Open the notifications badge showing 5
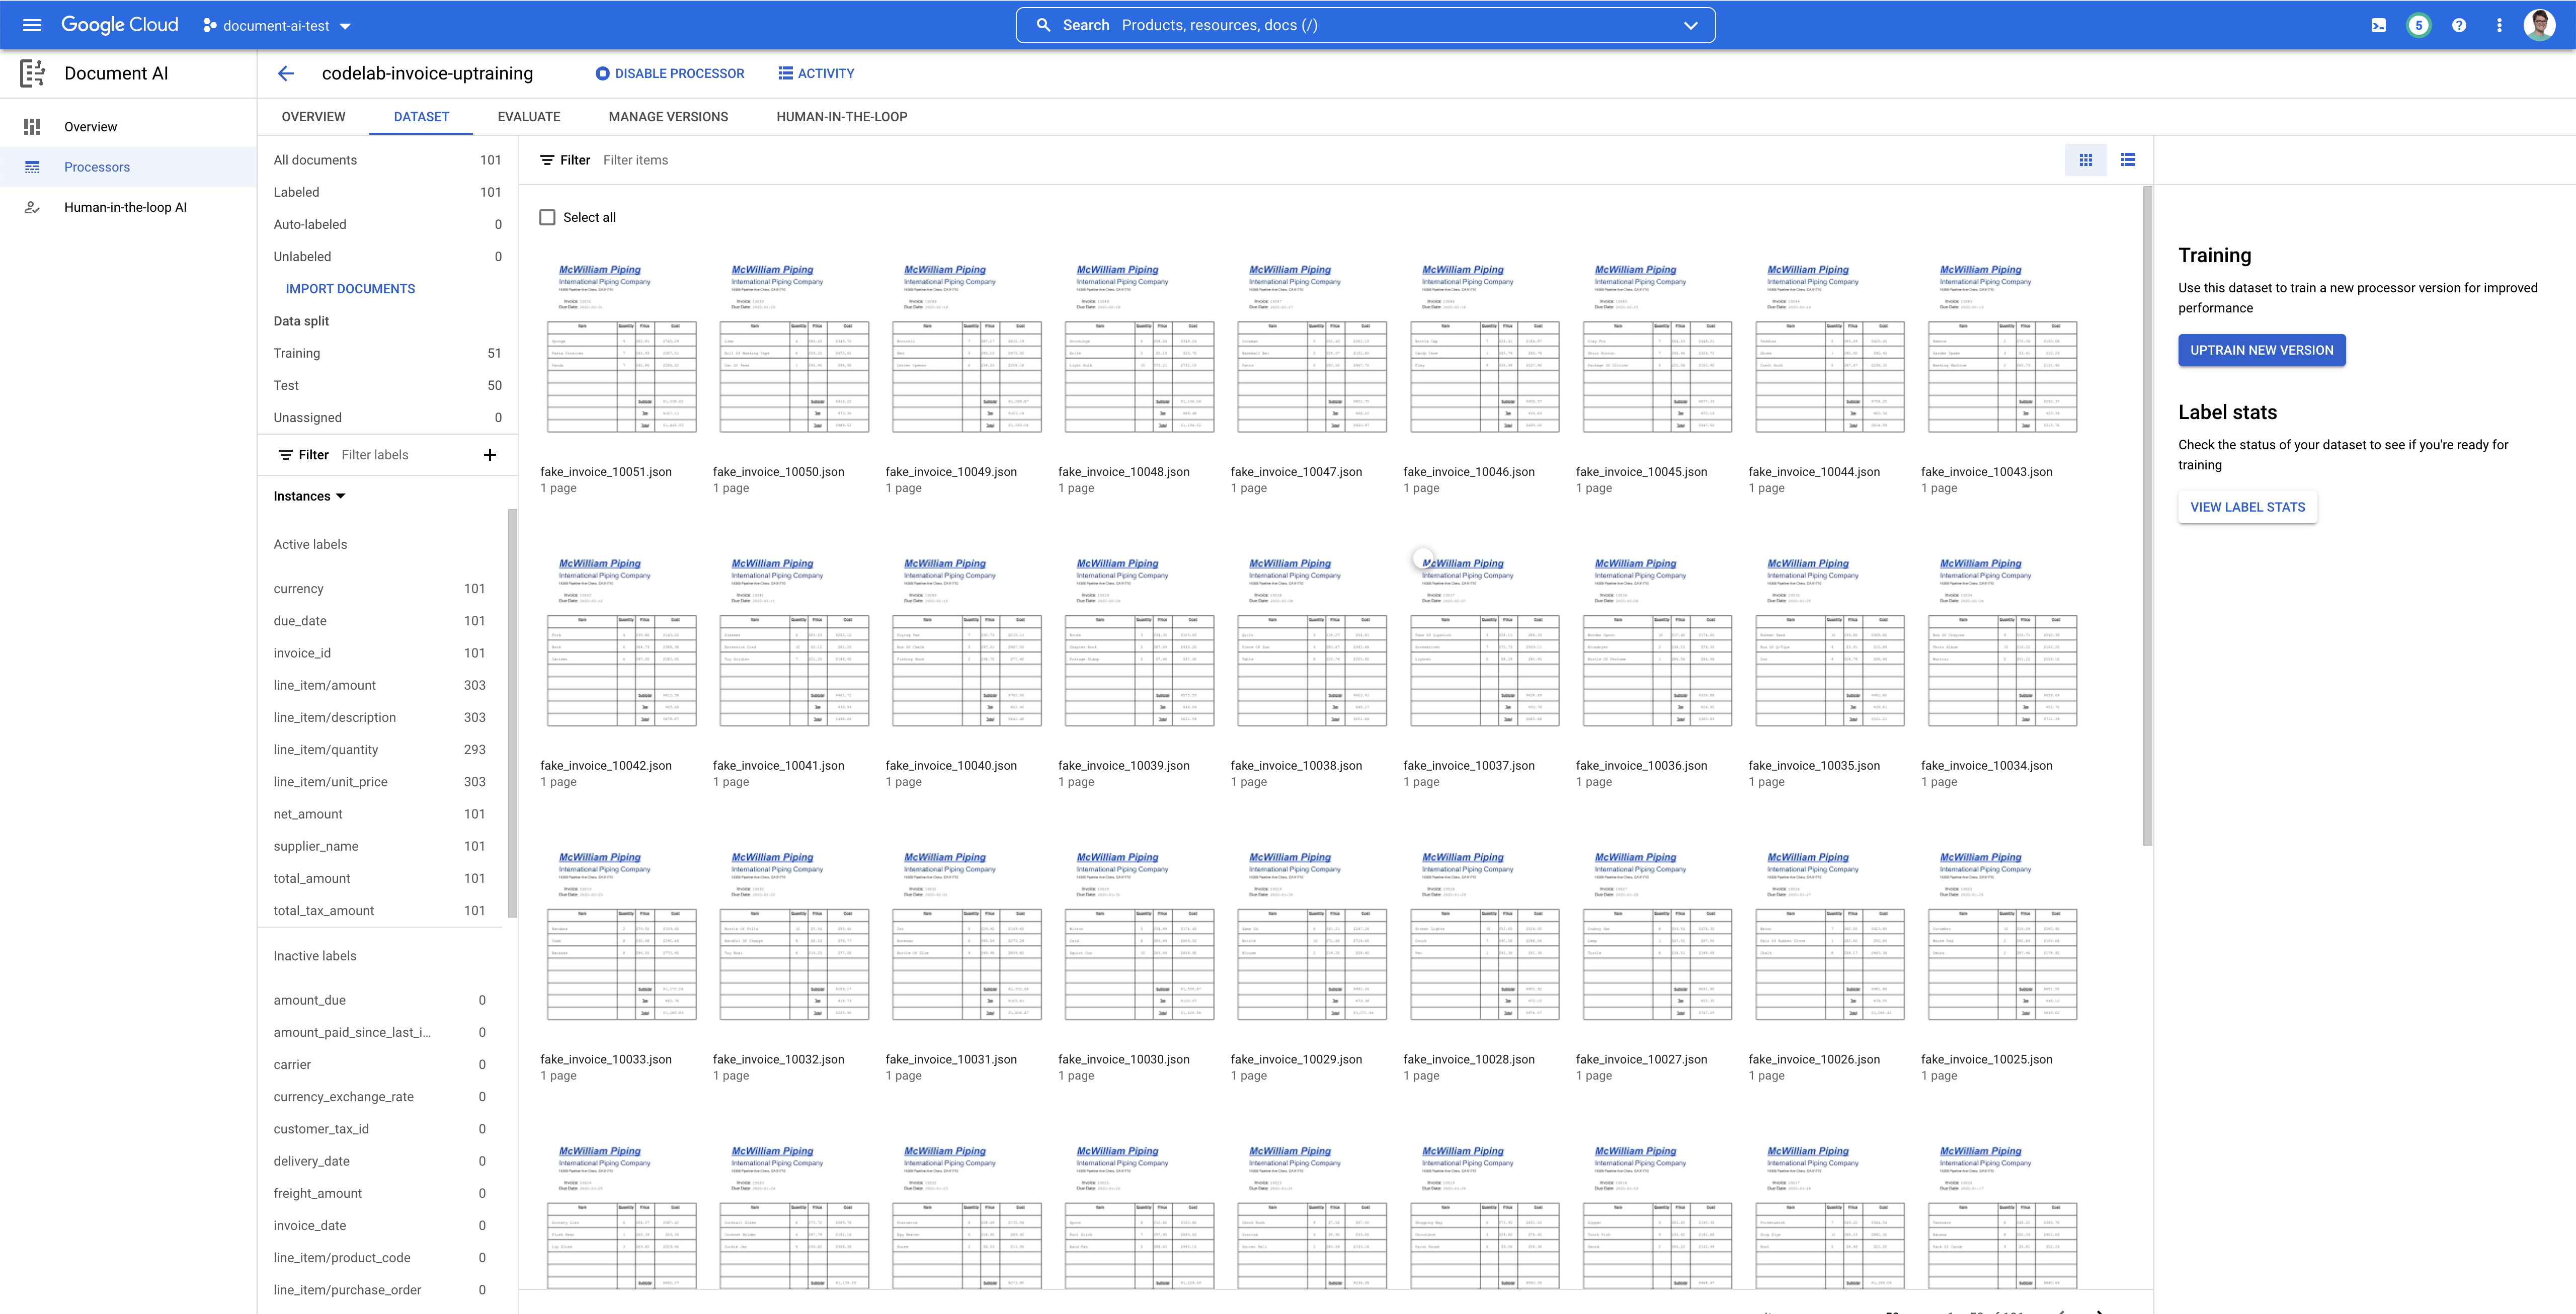The height and width of the screenshot is (1314, 2576). tap(2418, 25)
